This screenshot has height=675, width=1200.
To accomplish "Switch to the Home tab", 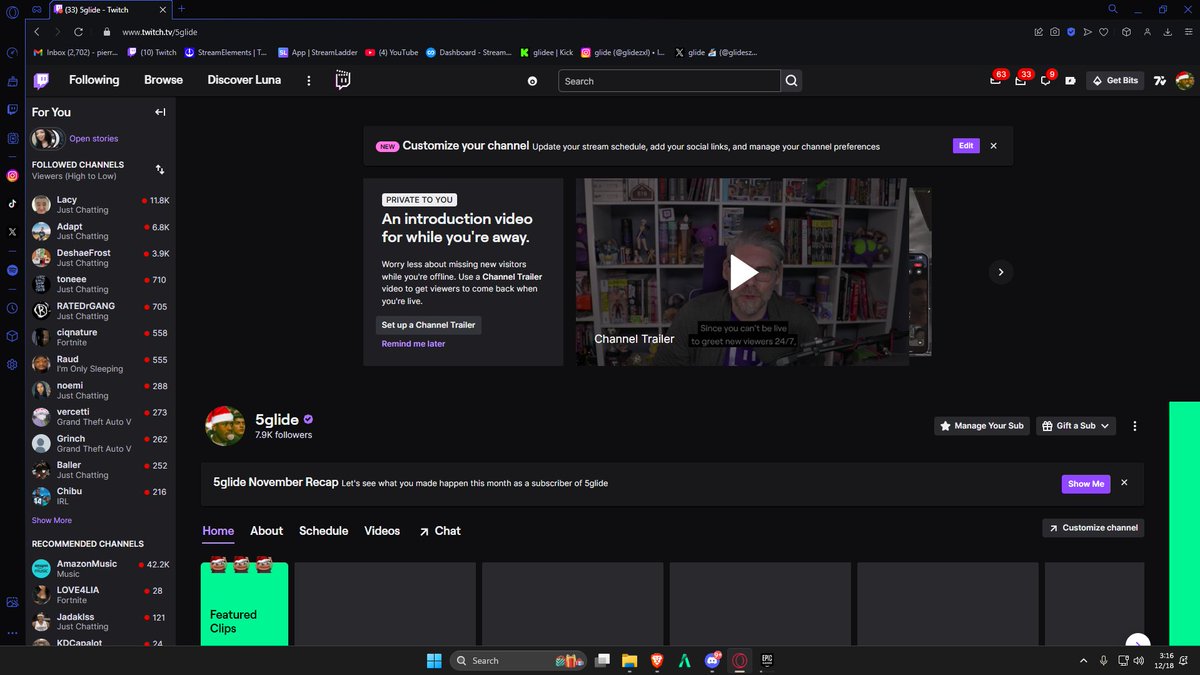I will [218, 531].
